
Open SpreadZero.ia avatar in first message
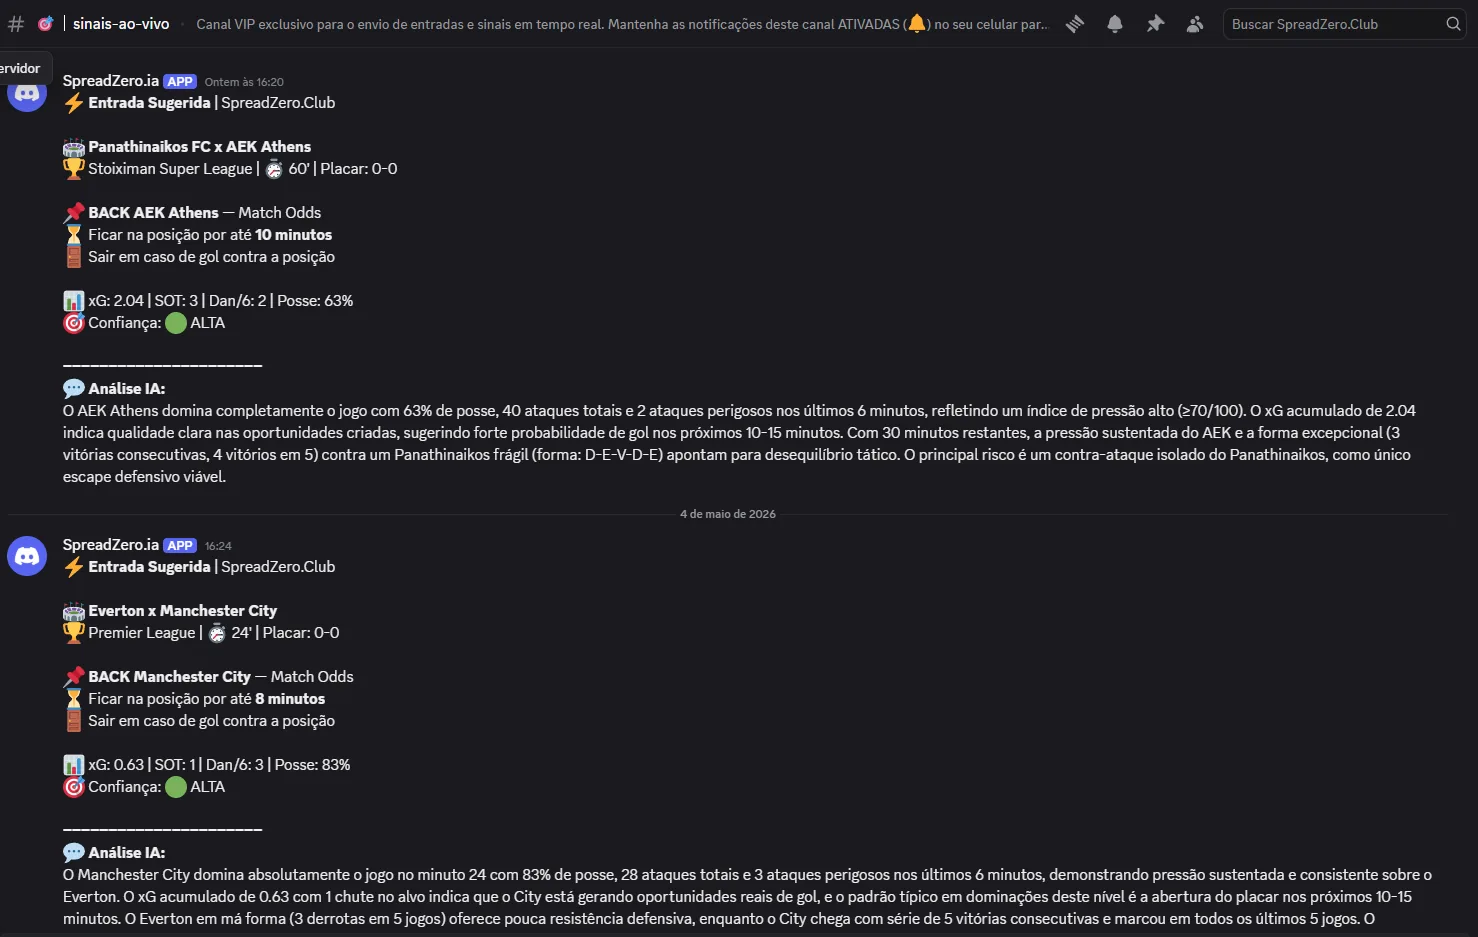click(x=27, y=93)
